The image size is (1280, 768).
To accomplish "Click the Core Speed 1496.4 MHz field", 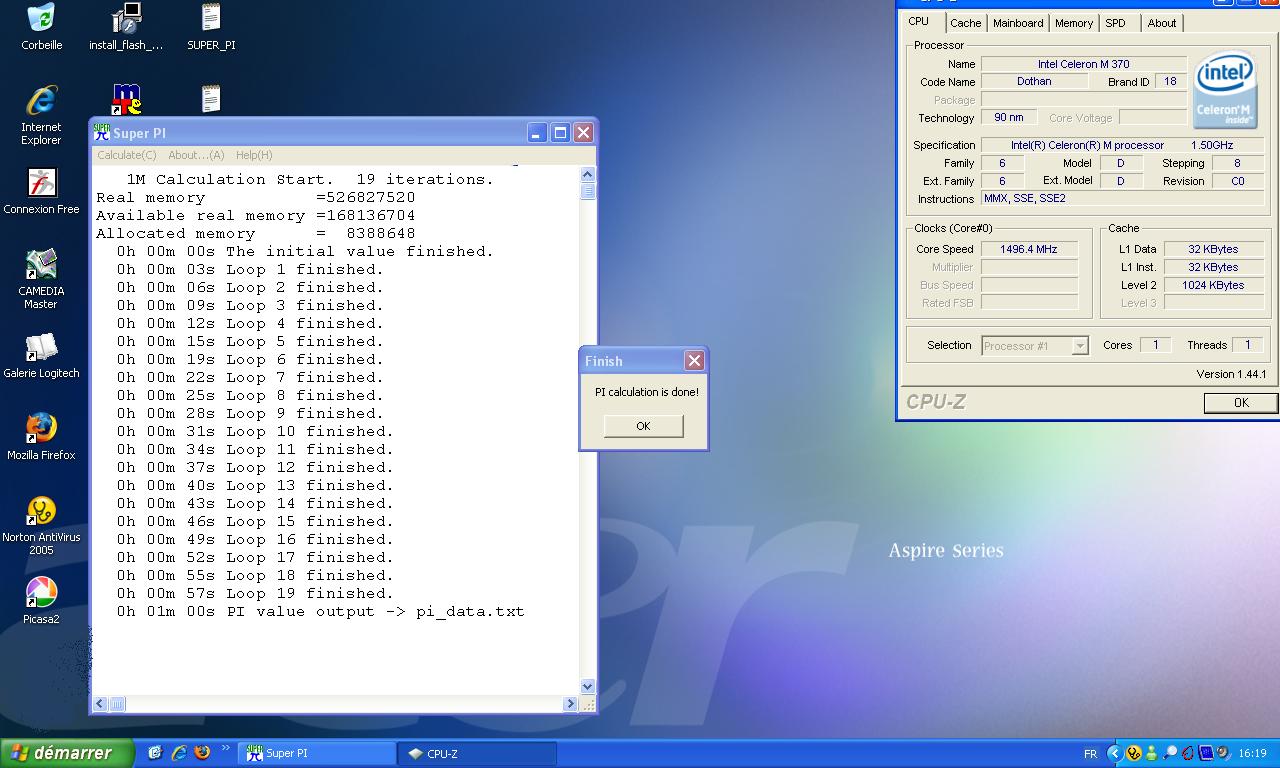I will coord(1029,249).
